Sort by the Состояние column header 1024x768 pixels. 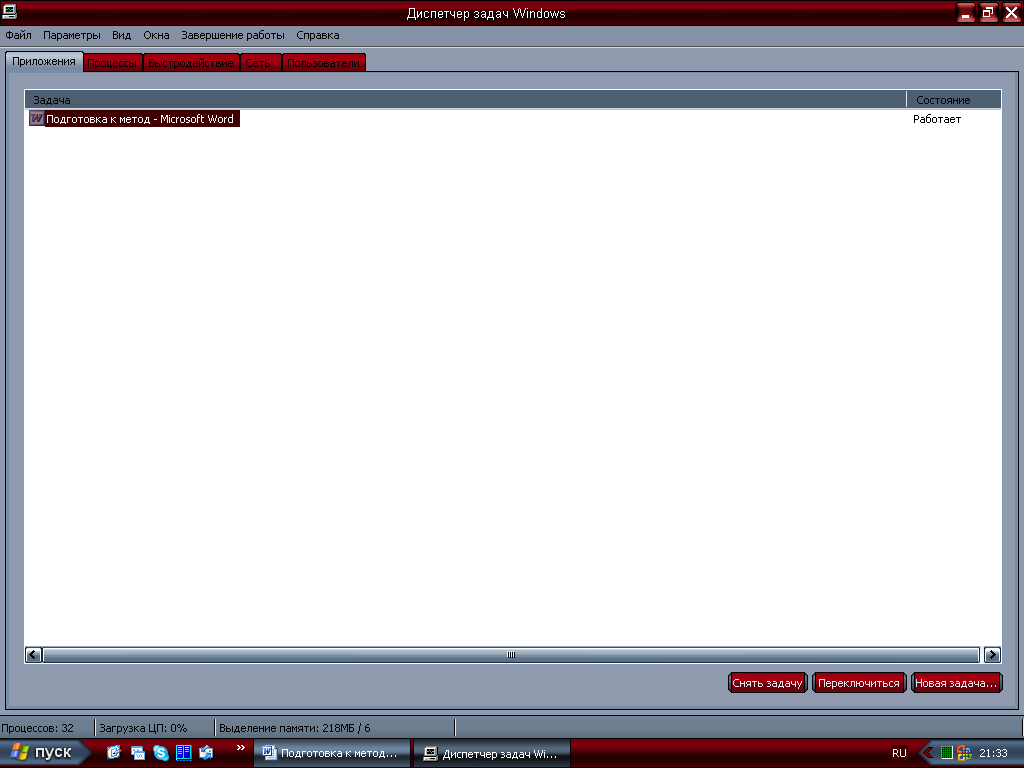pyautogui.click(x=953, y=99)
